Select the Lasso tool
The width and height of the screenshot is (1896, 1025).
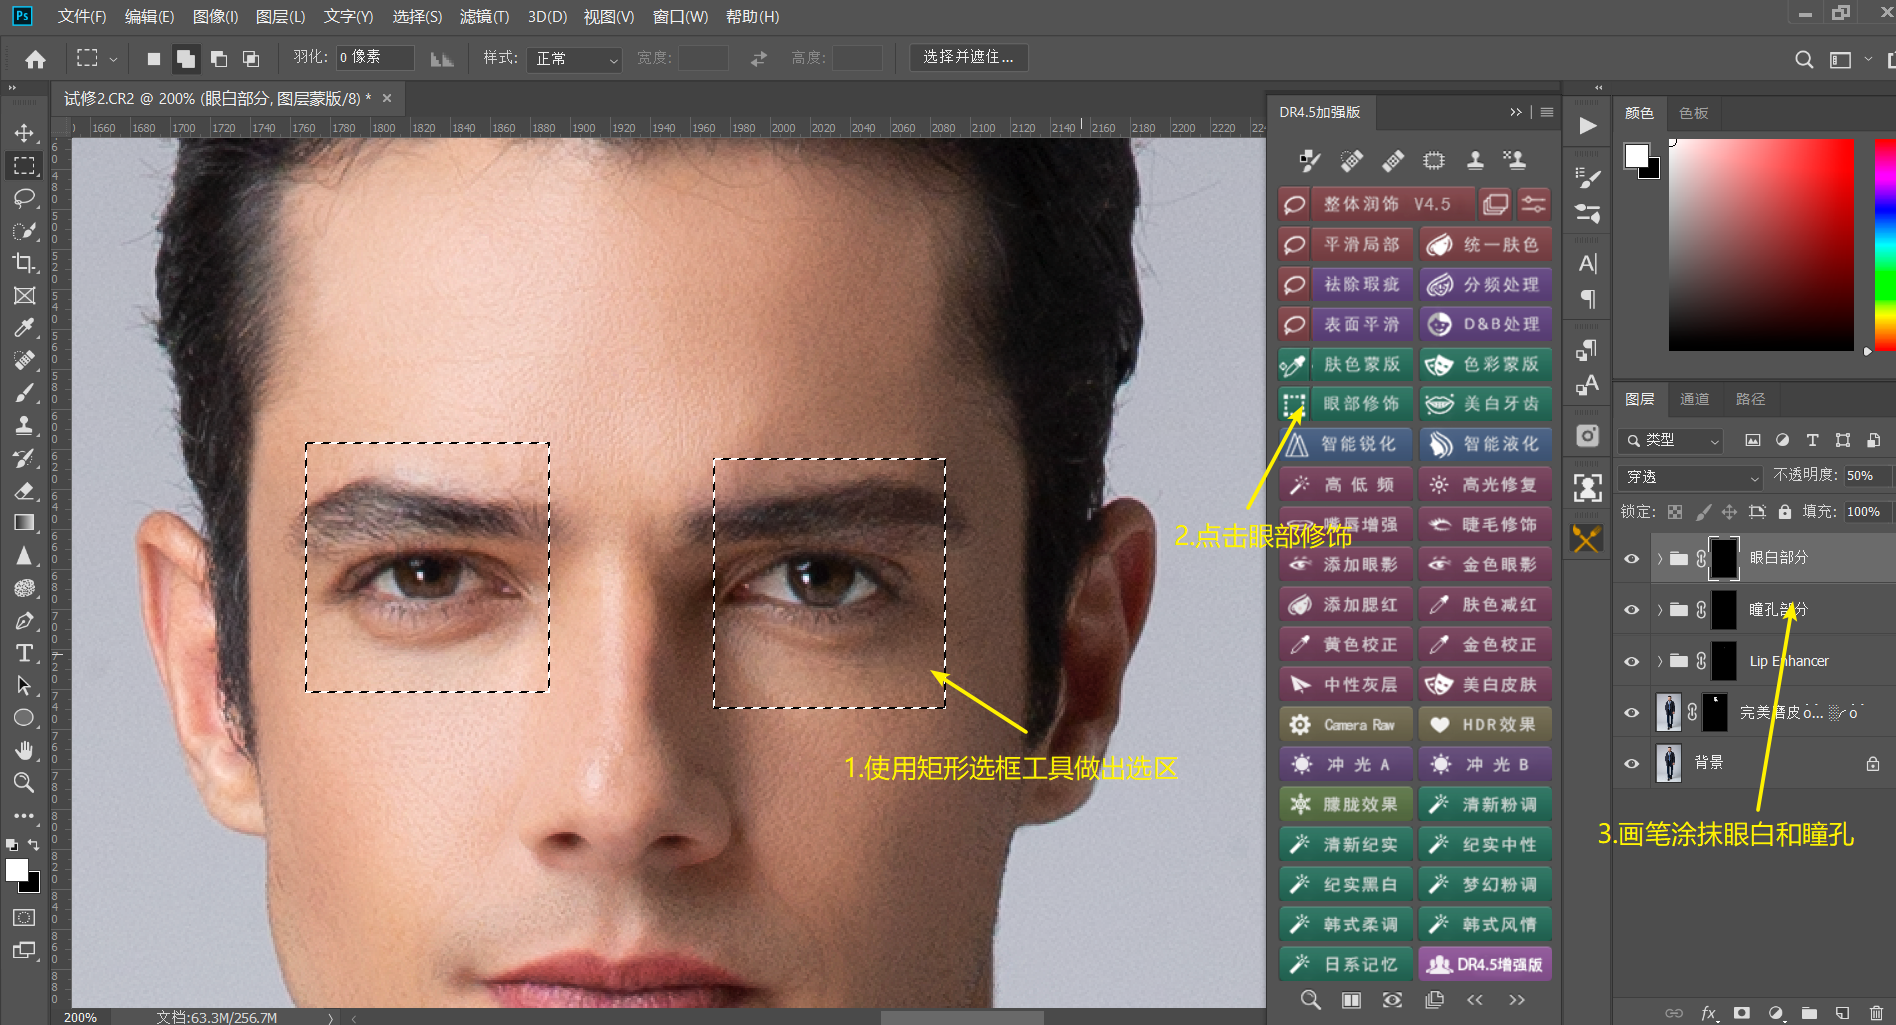24,198
